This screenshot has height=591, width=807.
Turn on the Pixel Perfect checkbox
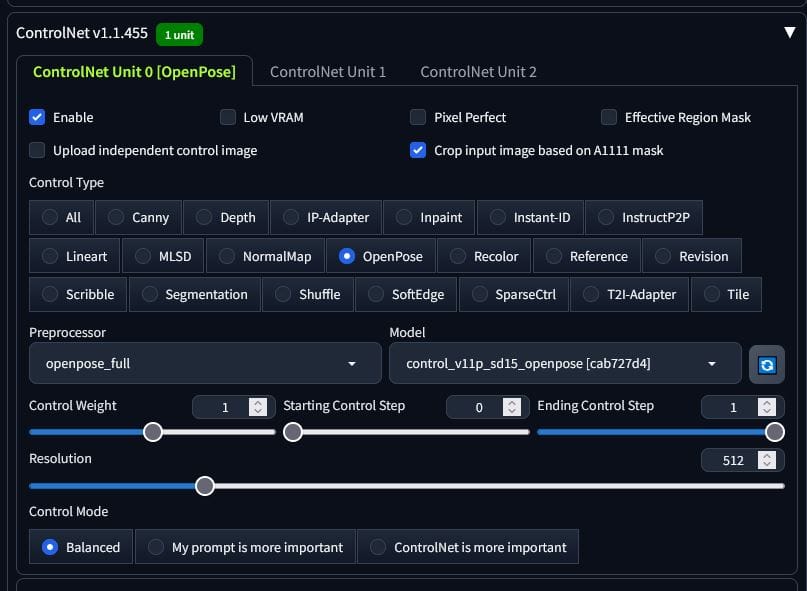pyautogui.click(x=418, y=117)
